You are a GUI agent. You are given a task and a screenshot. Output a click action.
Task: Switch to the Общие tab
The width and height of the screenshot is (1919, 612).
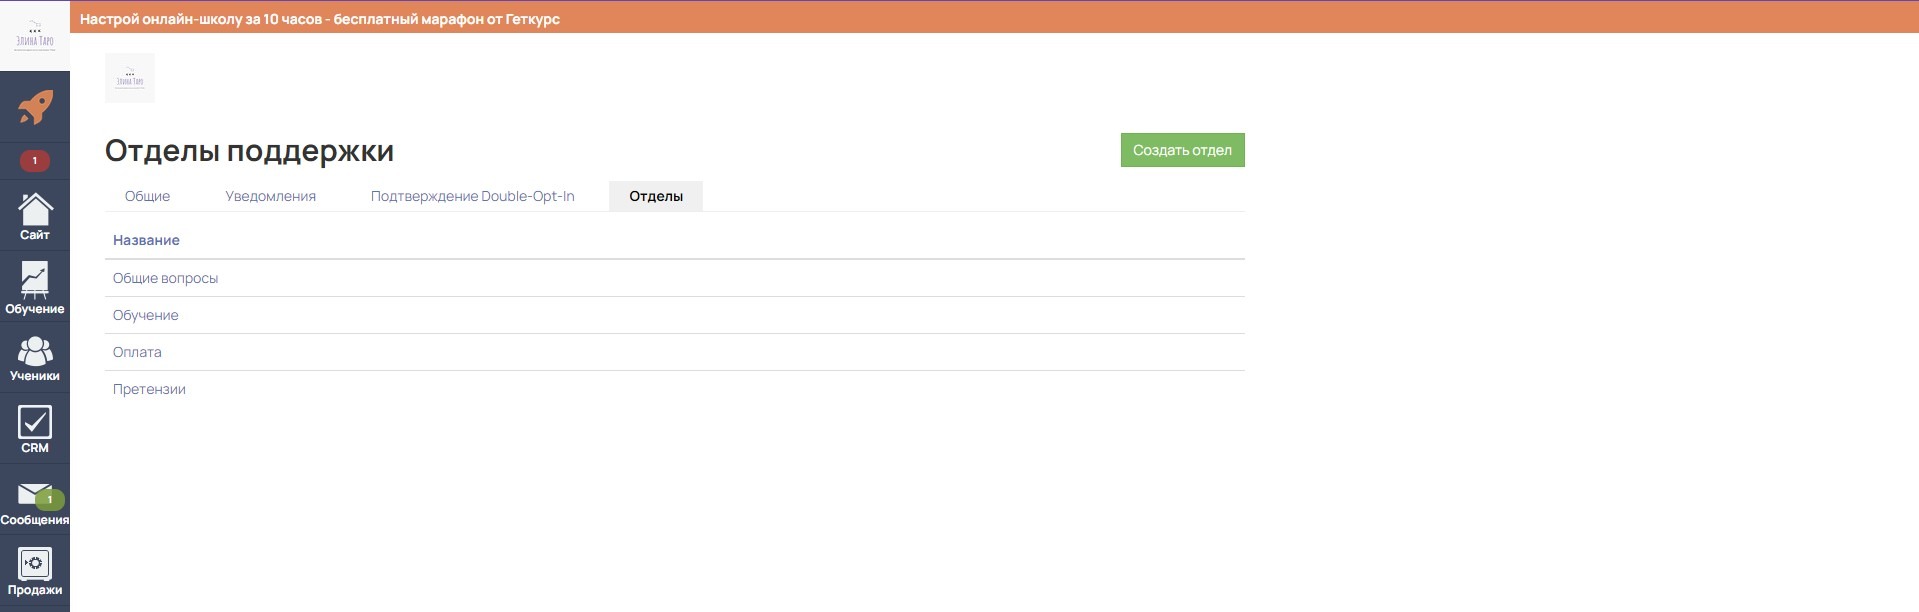(x=147, y=196)
